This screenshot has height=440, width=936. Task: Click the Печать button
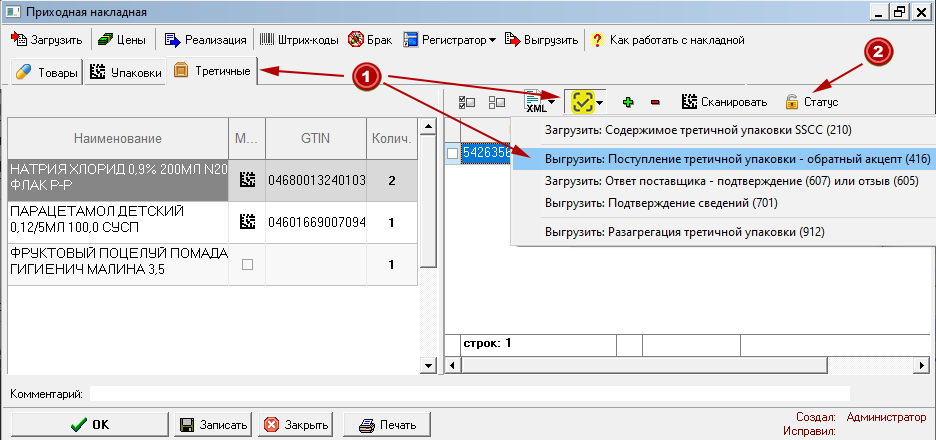(387, 425)
